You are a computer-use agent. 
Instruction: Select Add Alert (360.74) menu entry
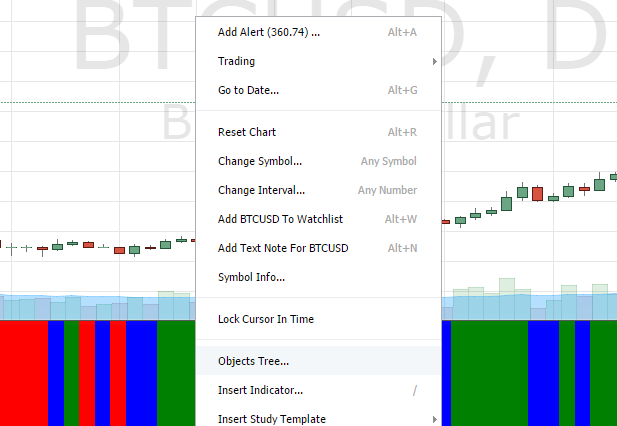(318, 32)
